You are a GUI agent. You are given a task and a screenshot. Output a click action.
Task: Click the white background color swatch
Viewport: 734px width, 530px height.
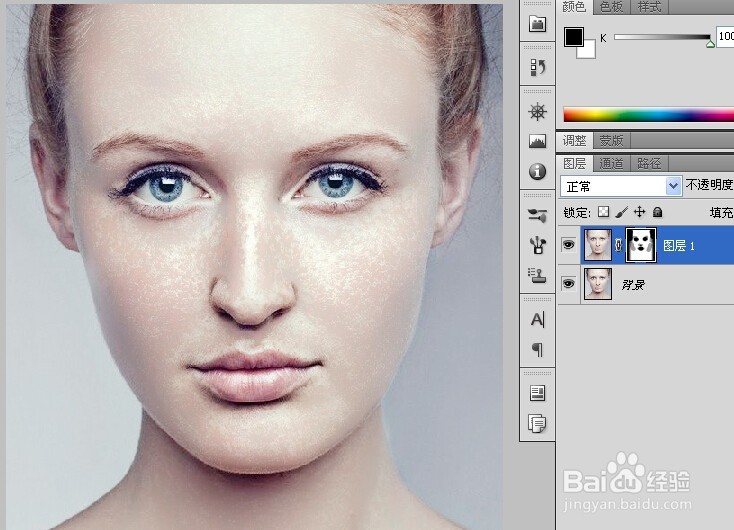(588, 51)
